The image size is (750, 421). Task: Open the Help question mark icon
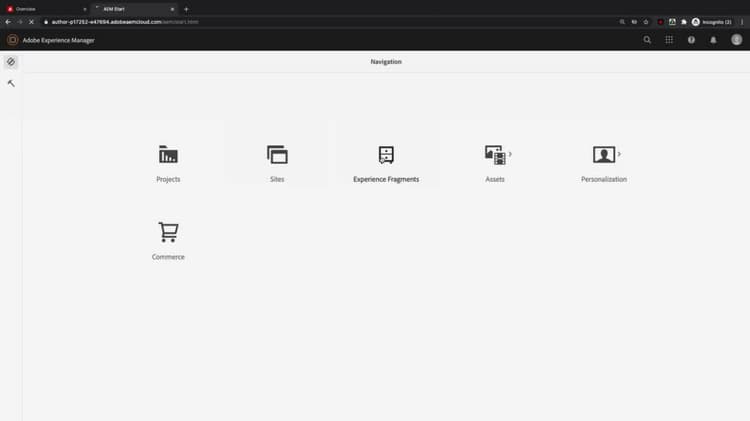click(691, 40)
